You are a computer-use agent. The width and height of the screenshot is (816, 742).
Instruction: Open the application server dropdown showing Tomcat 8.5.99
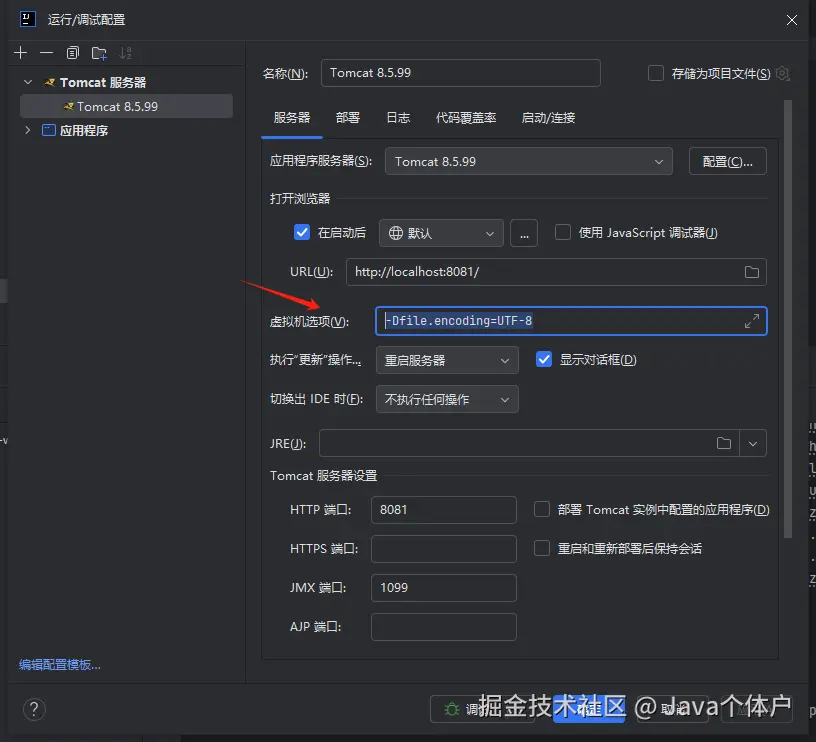(x=529, y=161)
